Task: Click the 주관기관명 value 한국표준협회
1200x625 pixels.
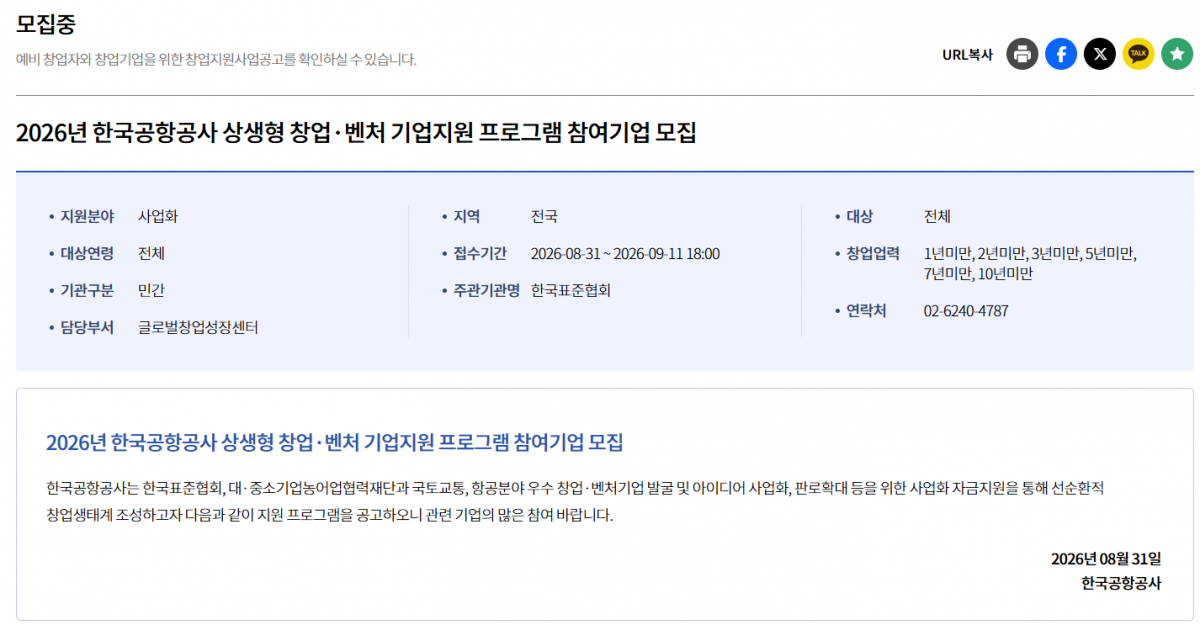Action: tap(571, 291)
